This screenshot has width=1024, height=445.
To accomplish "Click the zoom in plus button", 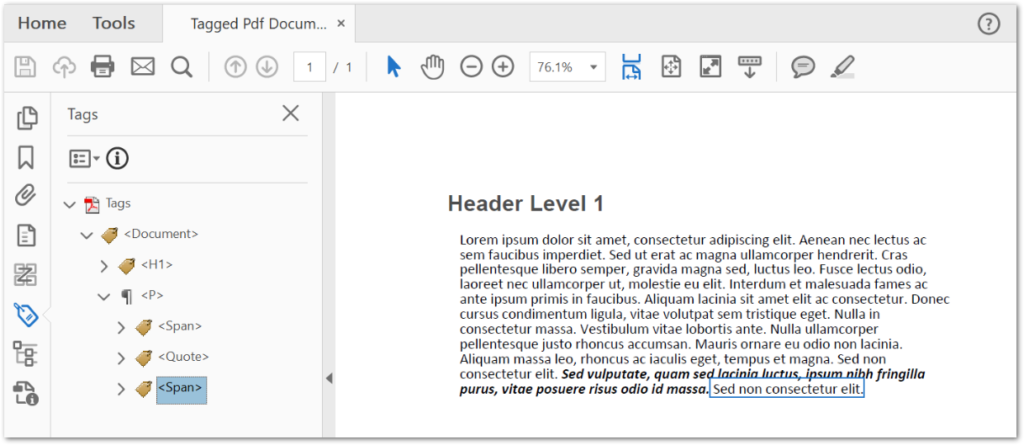I will (x=502, y=67).
